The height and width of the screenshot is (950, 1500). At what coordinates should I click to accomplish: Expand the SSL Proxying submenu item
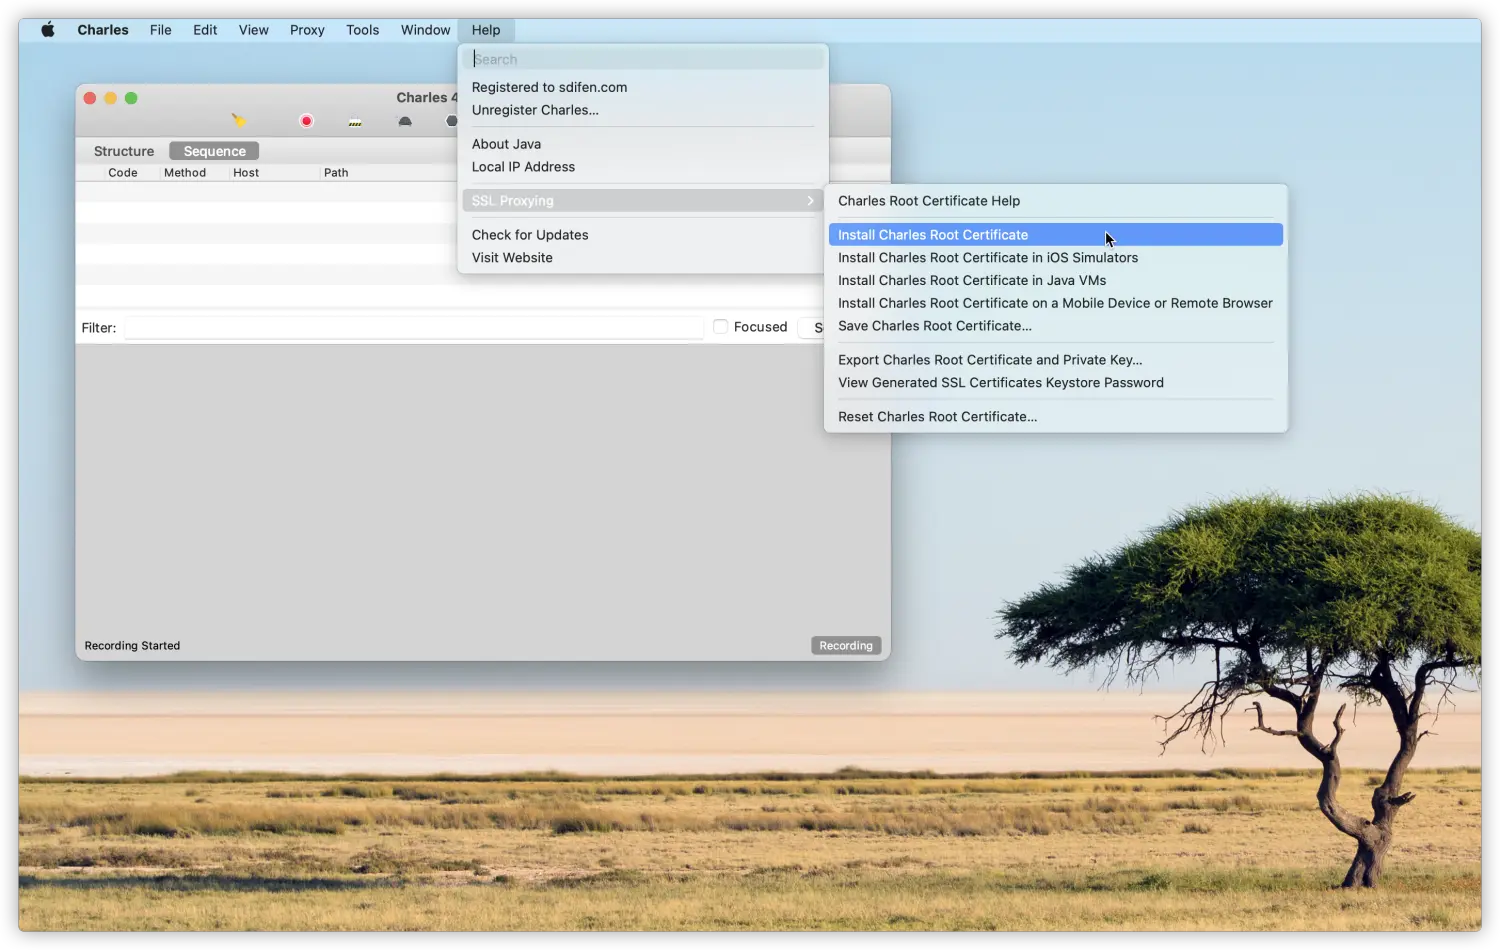(643, 201)
